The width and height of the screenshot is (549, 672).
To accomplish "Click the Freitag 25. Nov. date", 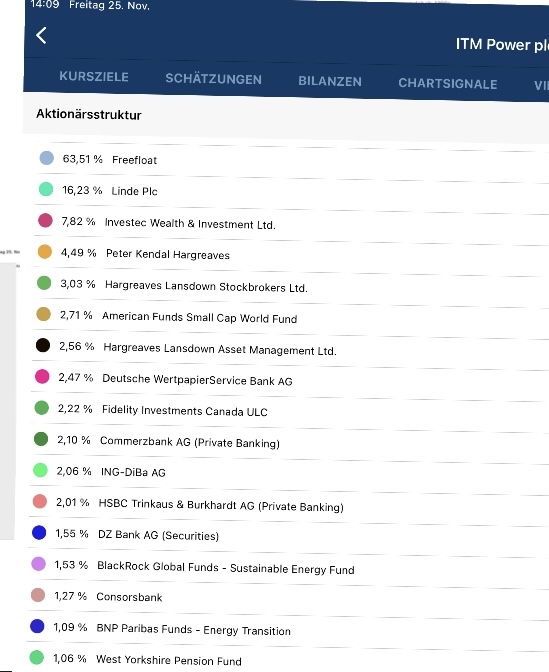I will click(109, 6).
